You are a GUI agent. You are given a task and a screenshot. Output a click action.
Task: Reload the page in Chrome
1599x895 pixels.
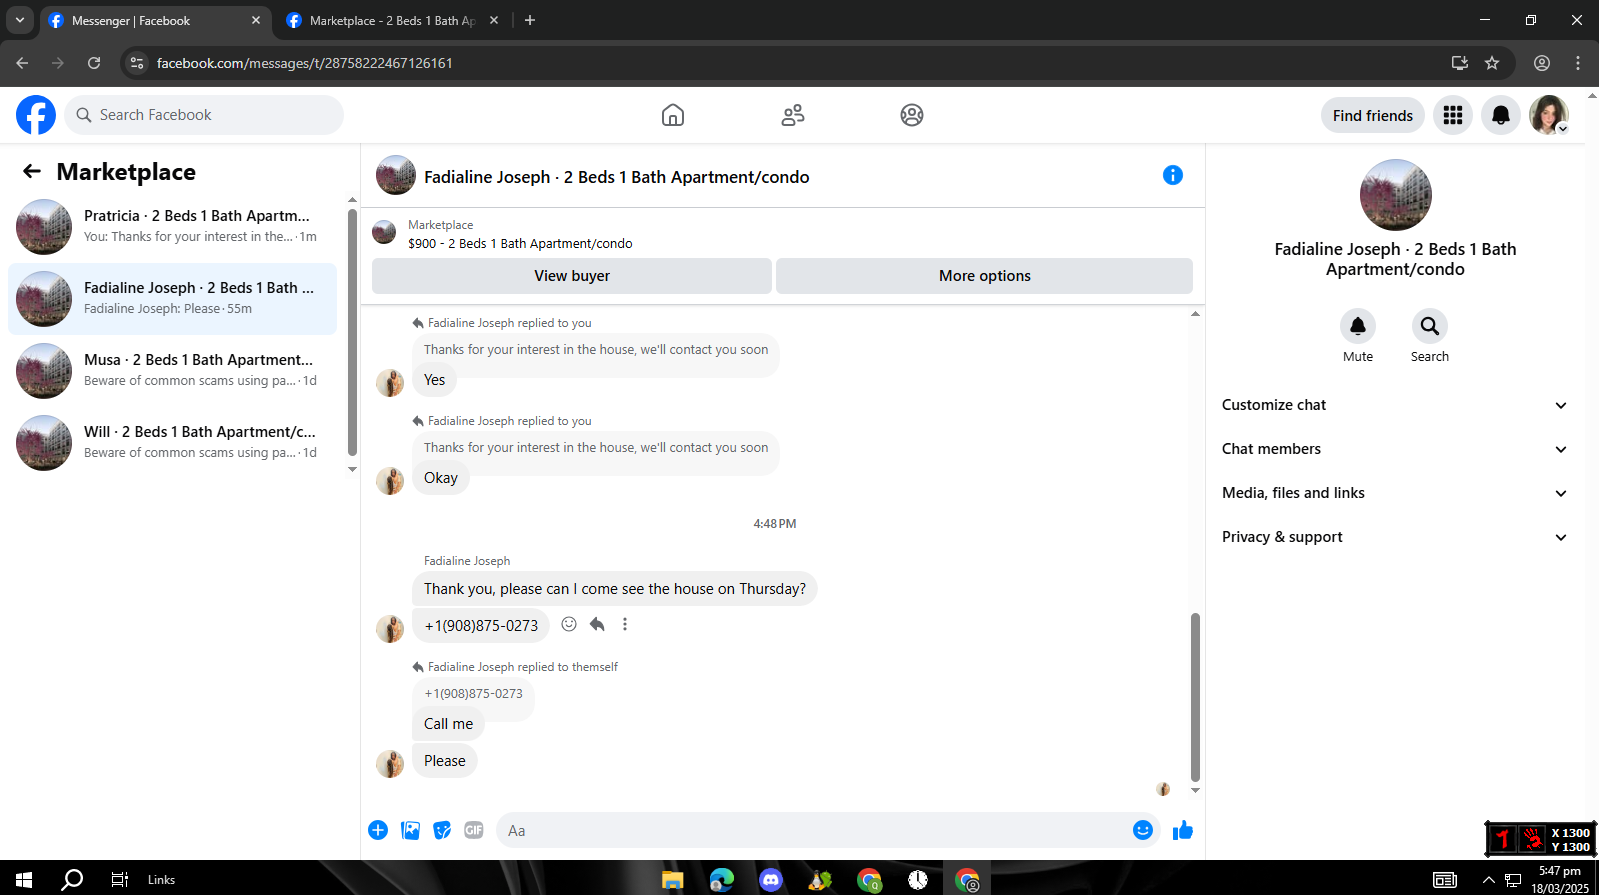[x=94, y=63]
